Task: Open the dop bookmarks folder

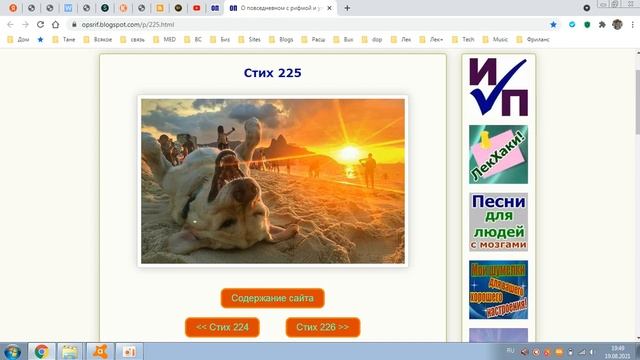Action: (372, 40)
